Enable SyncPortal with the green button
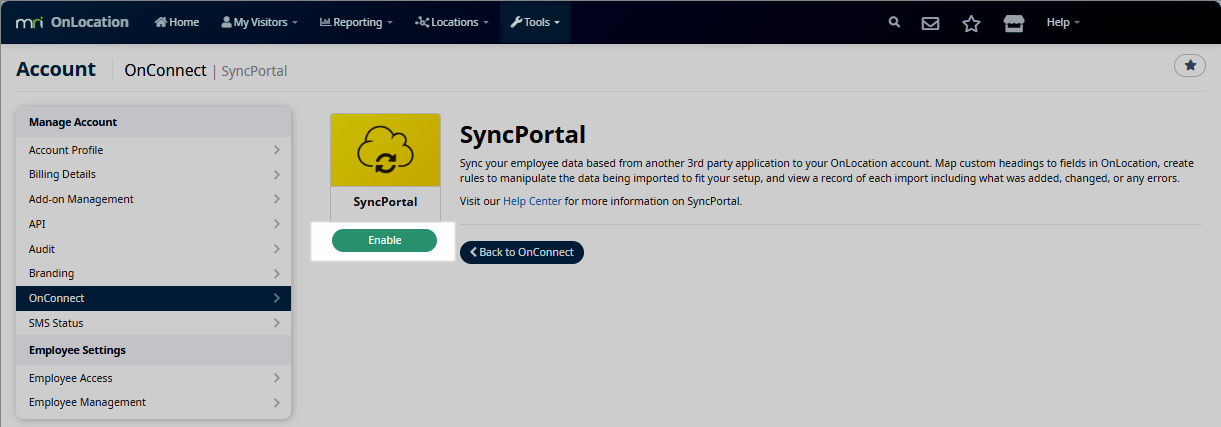 tap(384, 240)
